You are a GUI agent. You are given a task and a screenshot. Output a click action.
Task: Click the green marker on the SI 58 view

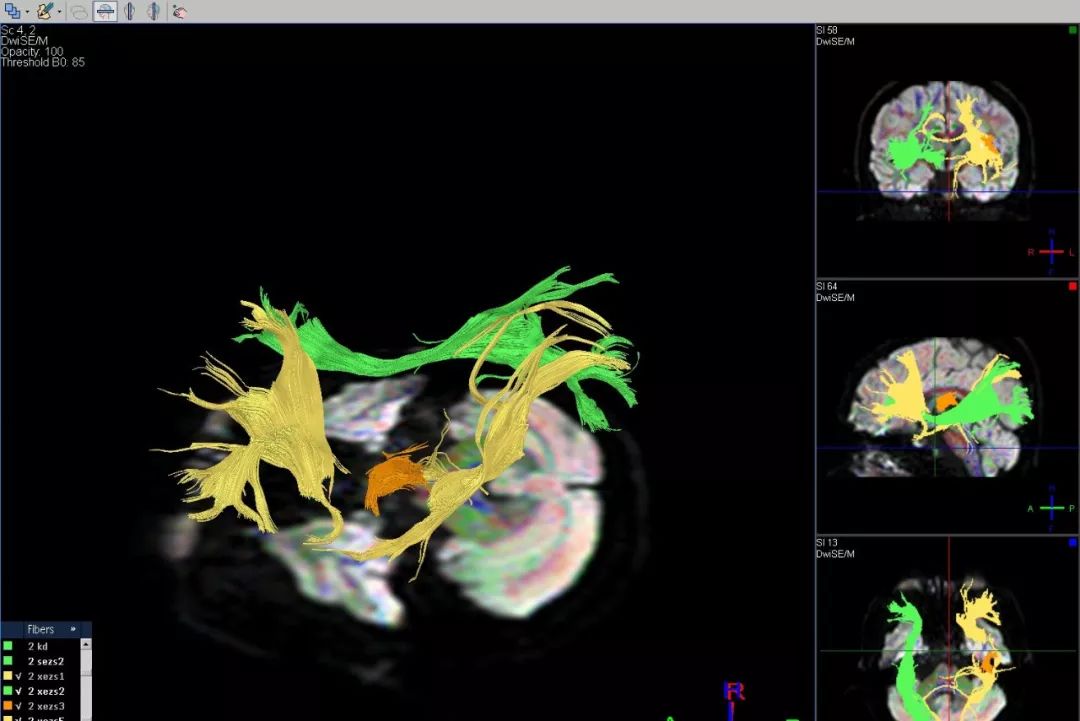pyautogui.click(x=1072, y=30)
